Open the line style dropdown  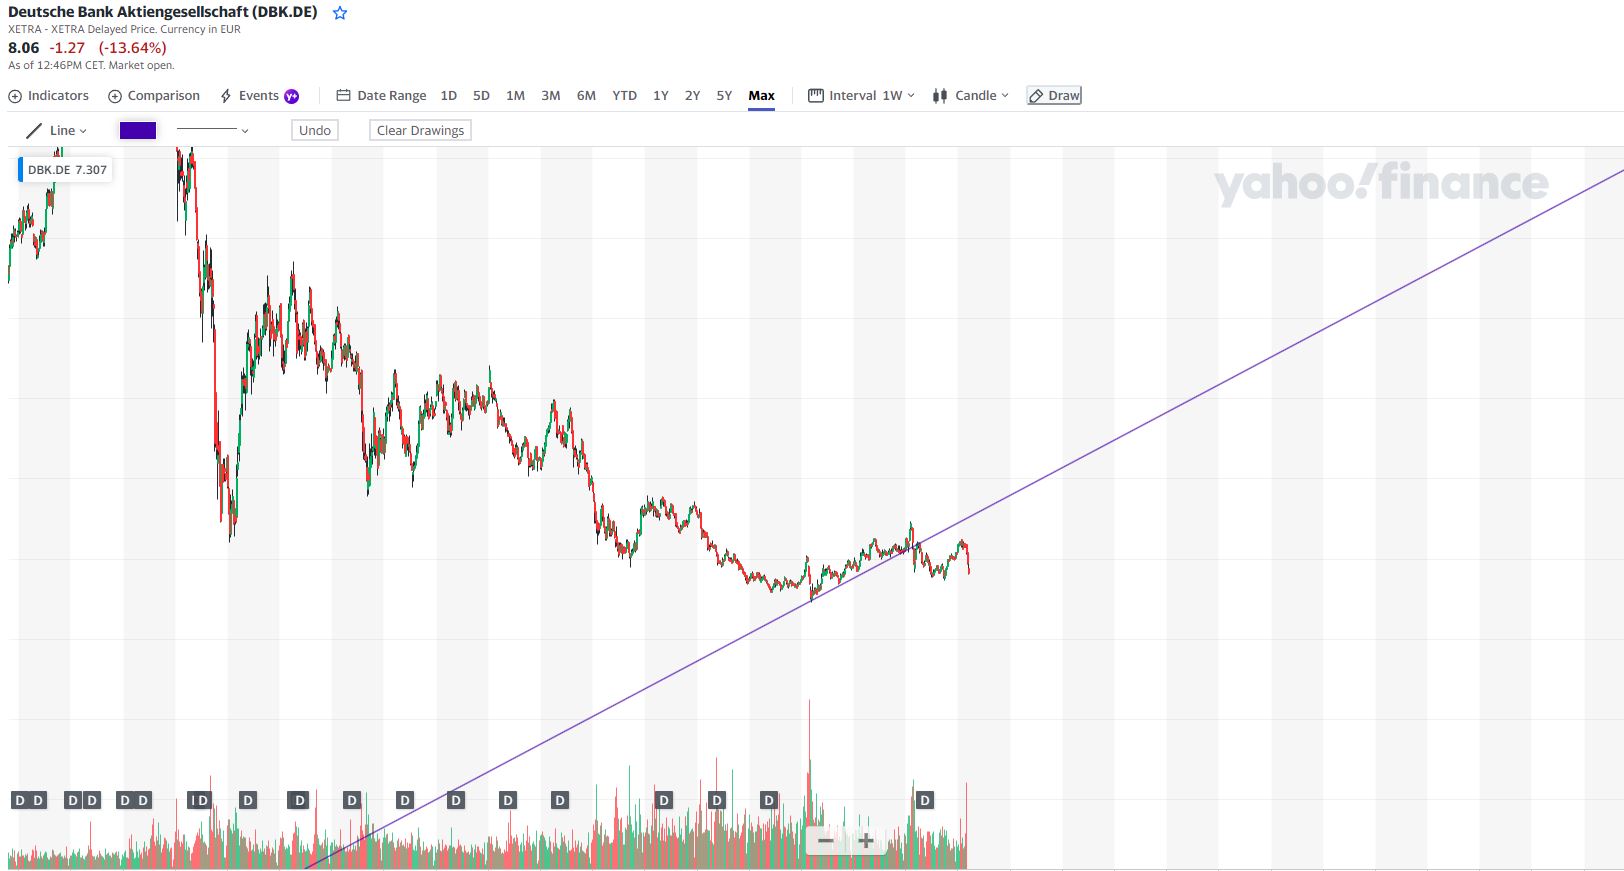click(212, 130)
